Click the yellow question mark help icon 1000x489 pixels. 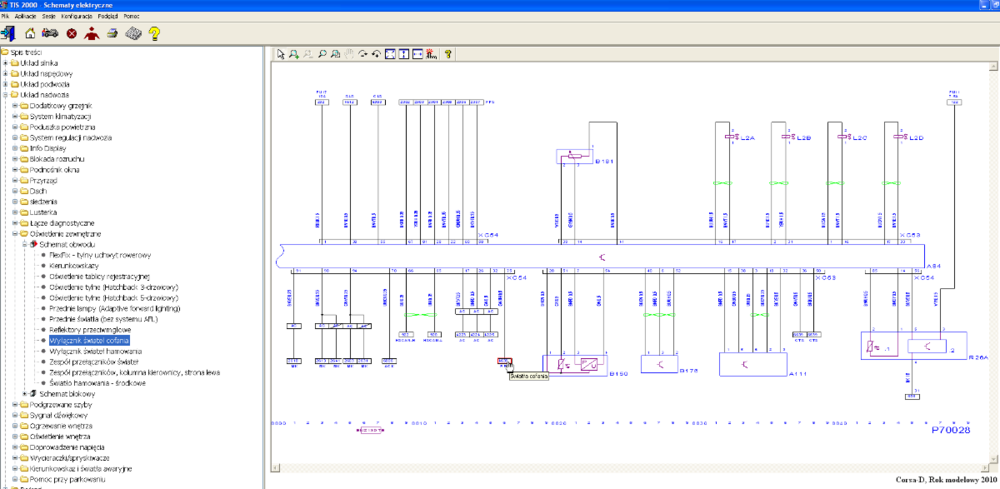[154, 33]
